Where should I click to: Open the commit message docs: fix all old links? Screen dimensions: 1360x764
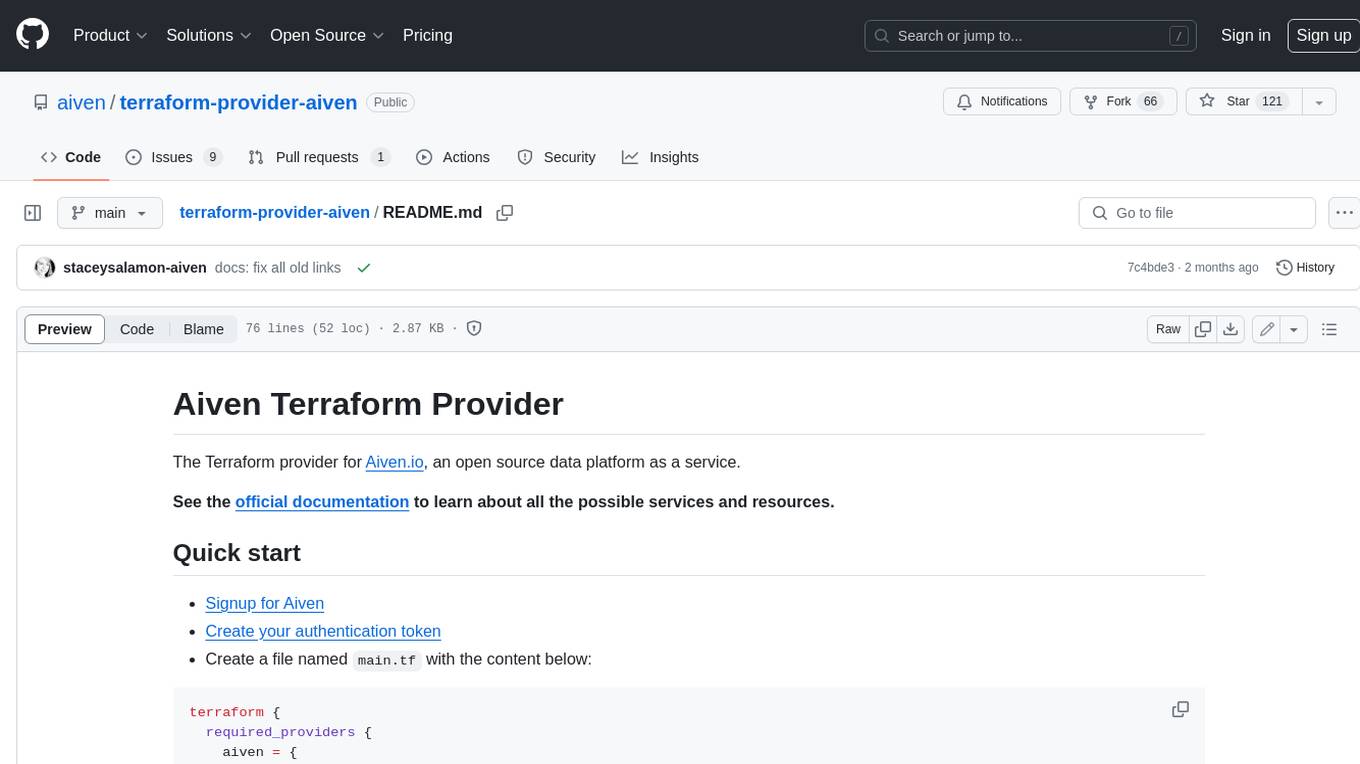(x=278, y=268)
